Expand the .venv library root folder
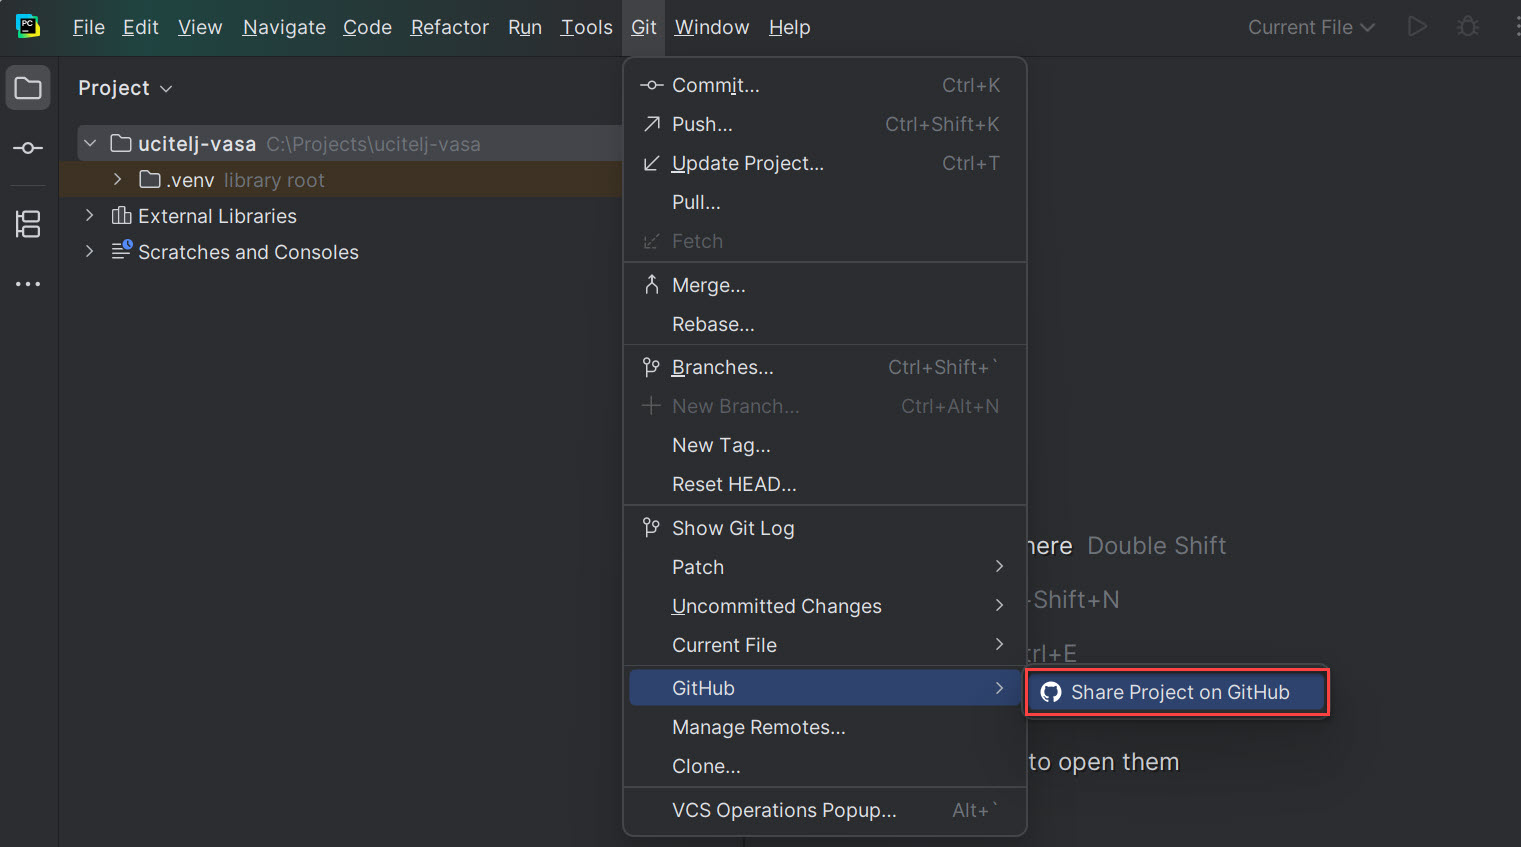 click(117, 180)
